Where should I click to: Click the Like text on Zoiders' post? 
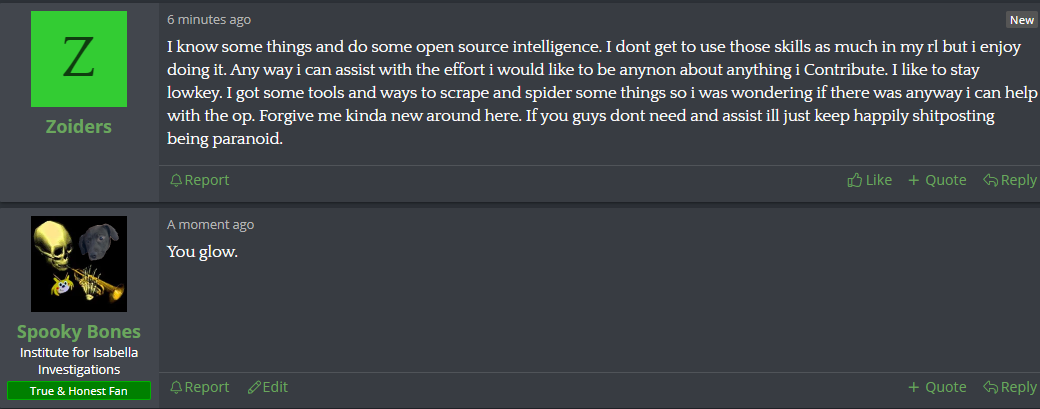879,180
